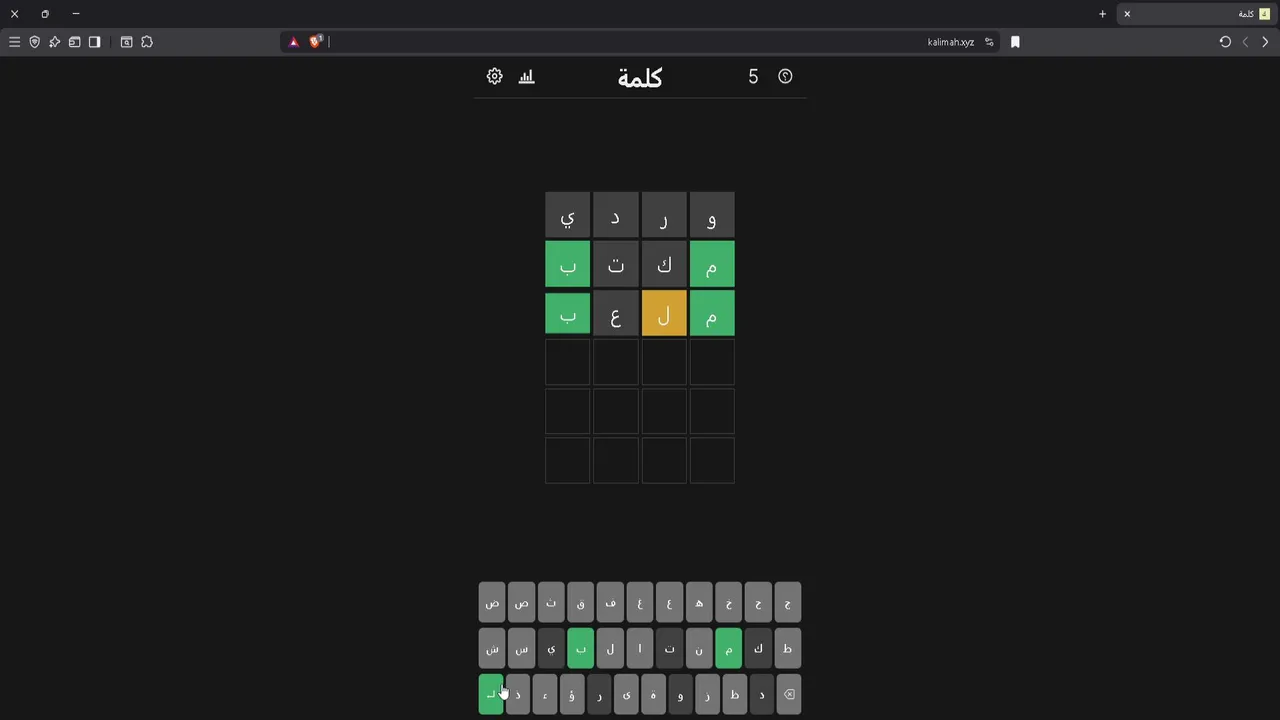
Task: Tap the ء key
Action: [545, 694]
